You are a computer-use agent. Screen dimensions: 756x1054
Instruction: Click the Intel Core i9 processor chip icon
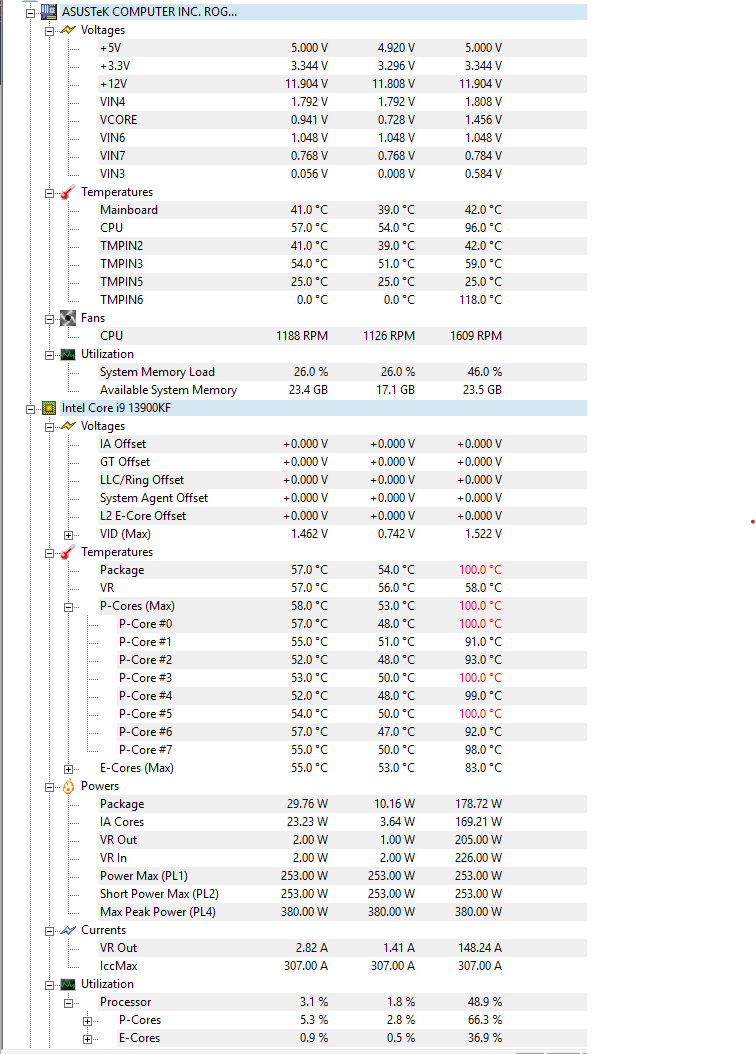[48, 408]
